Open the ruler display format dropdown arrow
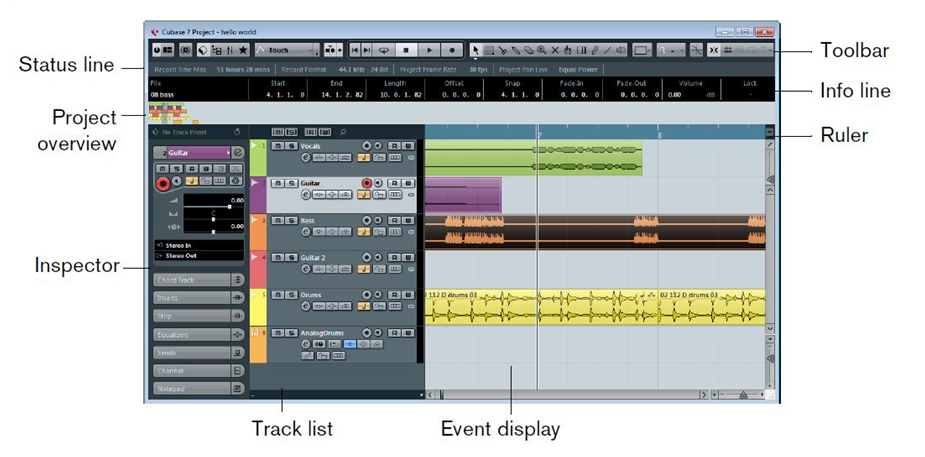Screen dimensions: 925x457 tap(769, 132)
